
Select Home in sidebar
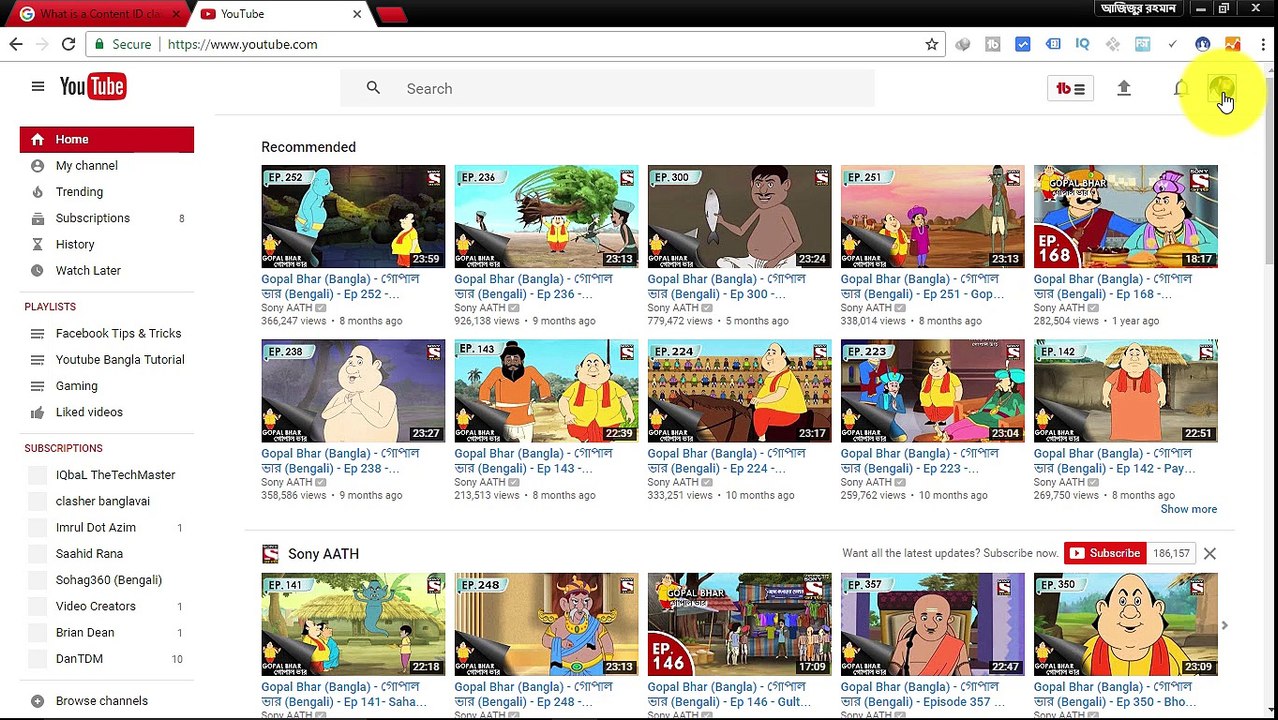point(107,139)
